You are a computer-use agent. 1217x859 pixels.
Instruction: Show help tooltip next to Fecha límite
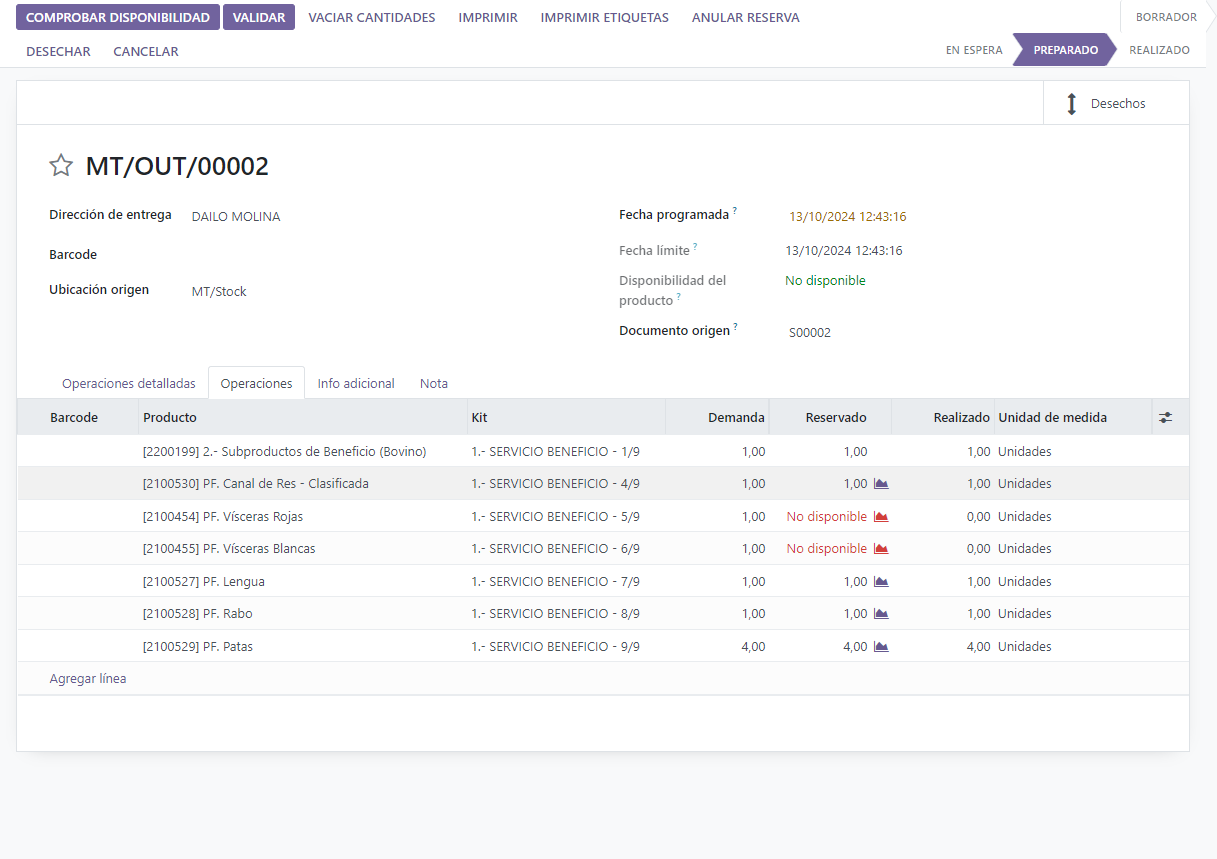click(x=696, y=247)
